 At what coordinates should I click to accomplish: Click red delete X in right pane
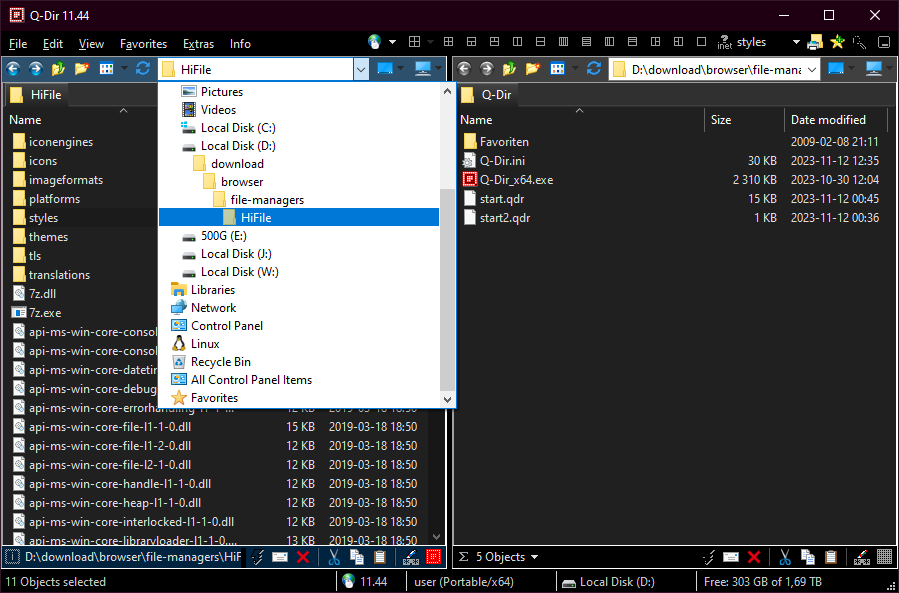tap(754, 557)
